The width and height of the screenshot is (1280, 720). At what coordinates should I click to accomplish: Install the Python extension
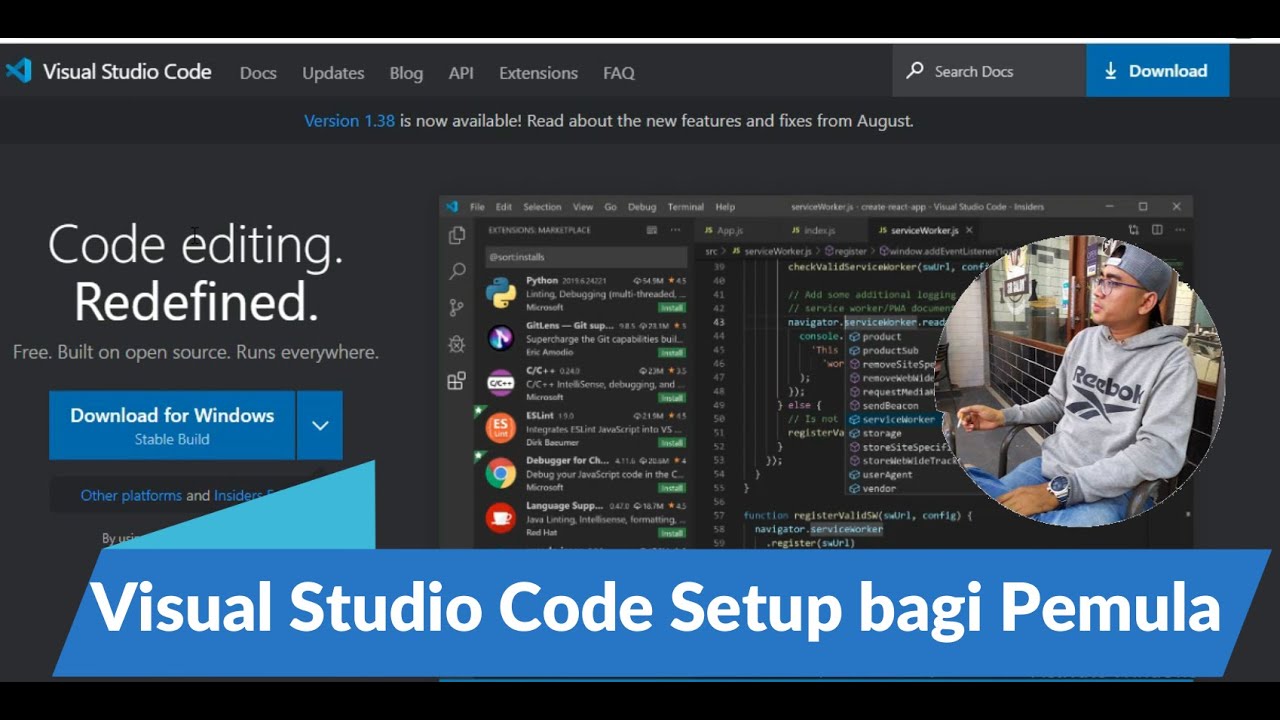point(672,308)
